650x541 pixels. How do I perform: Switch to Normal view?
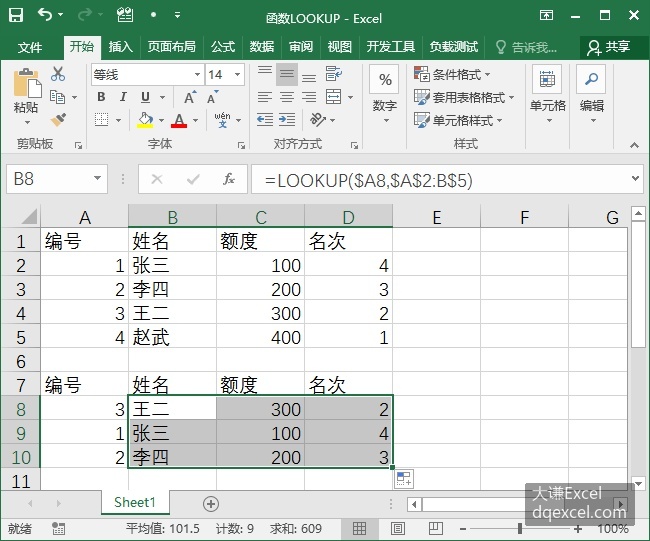[359, 529]
